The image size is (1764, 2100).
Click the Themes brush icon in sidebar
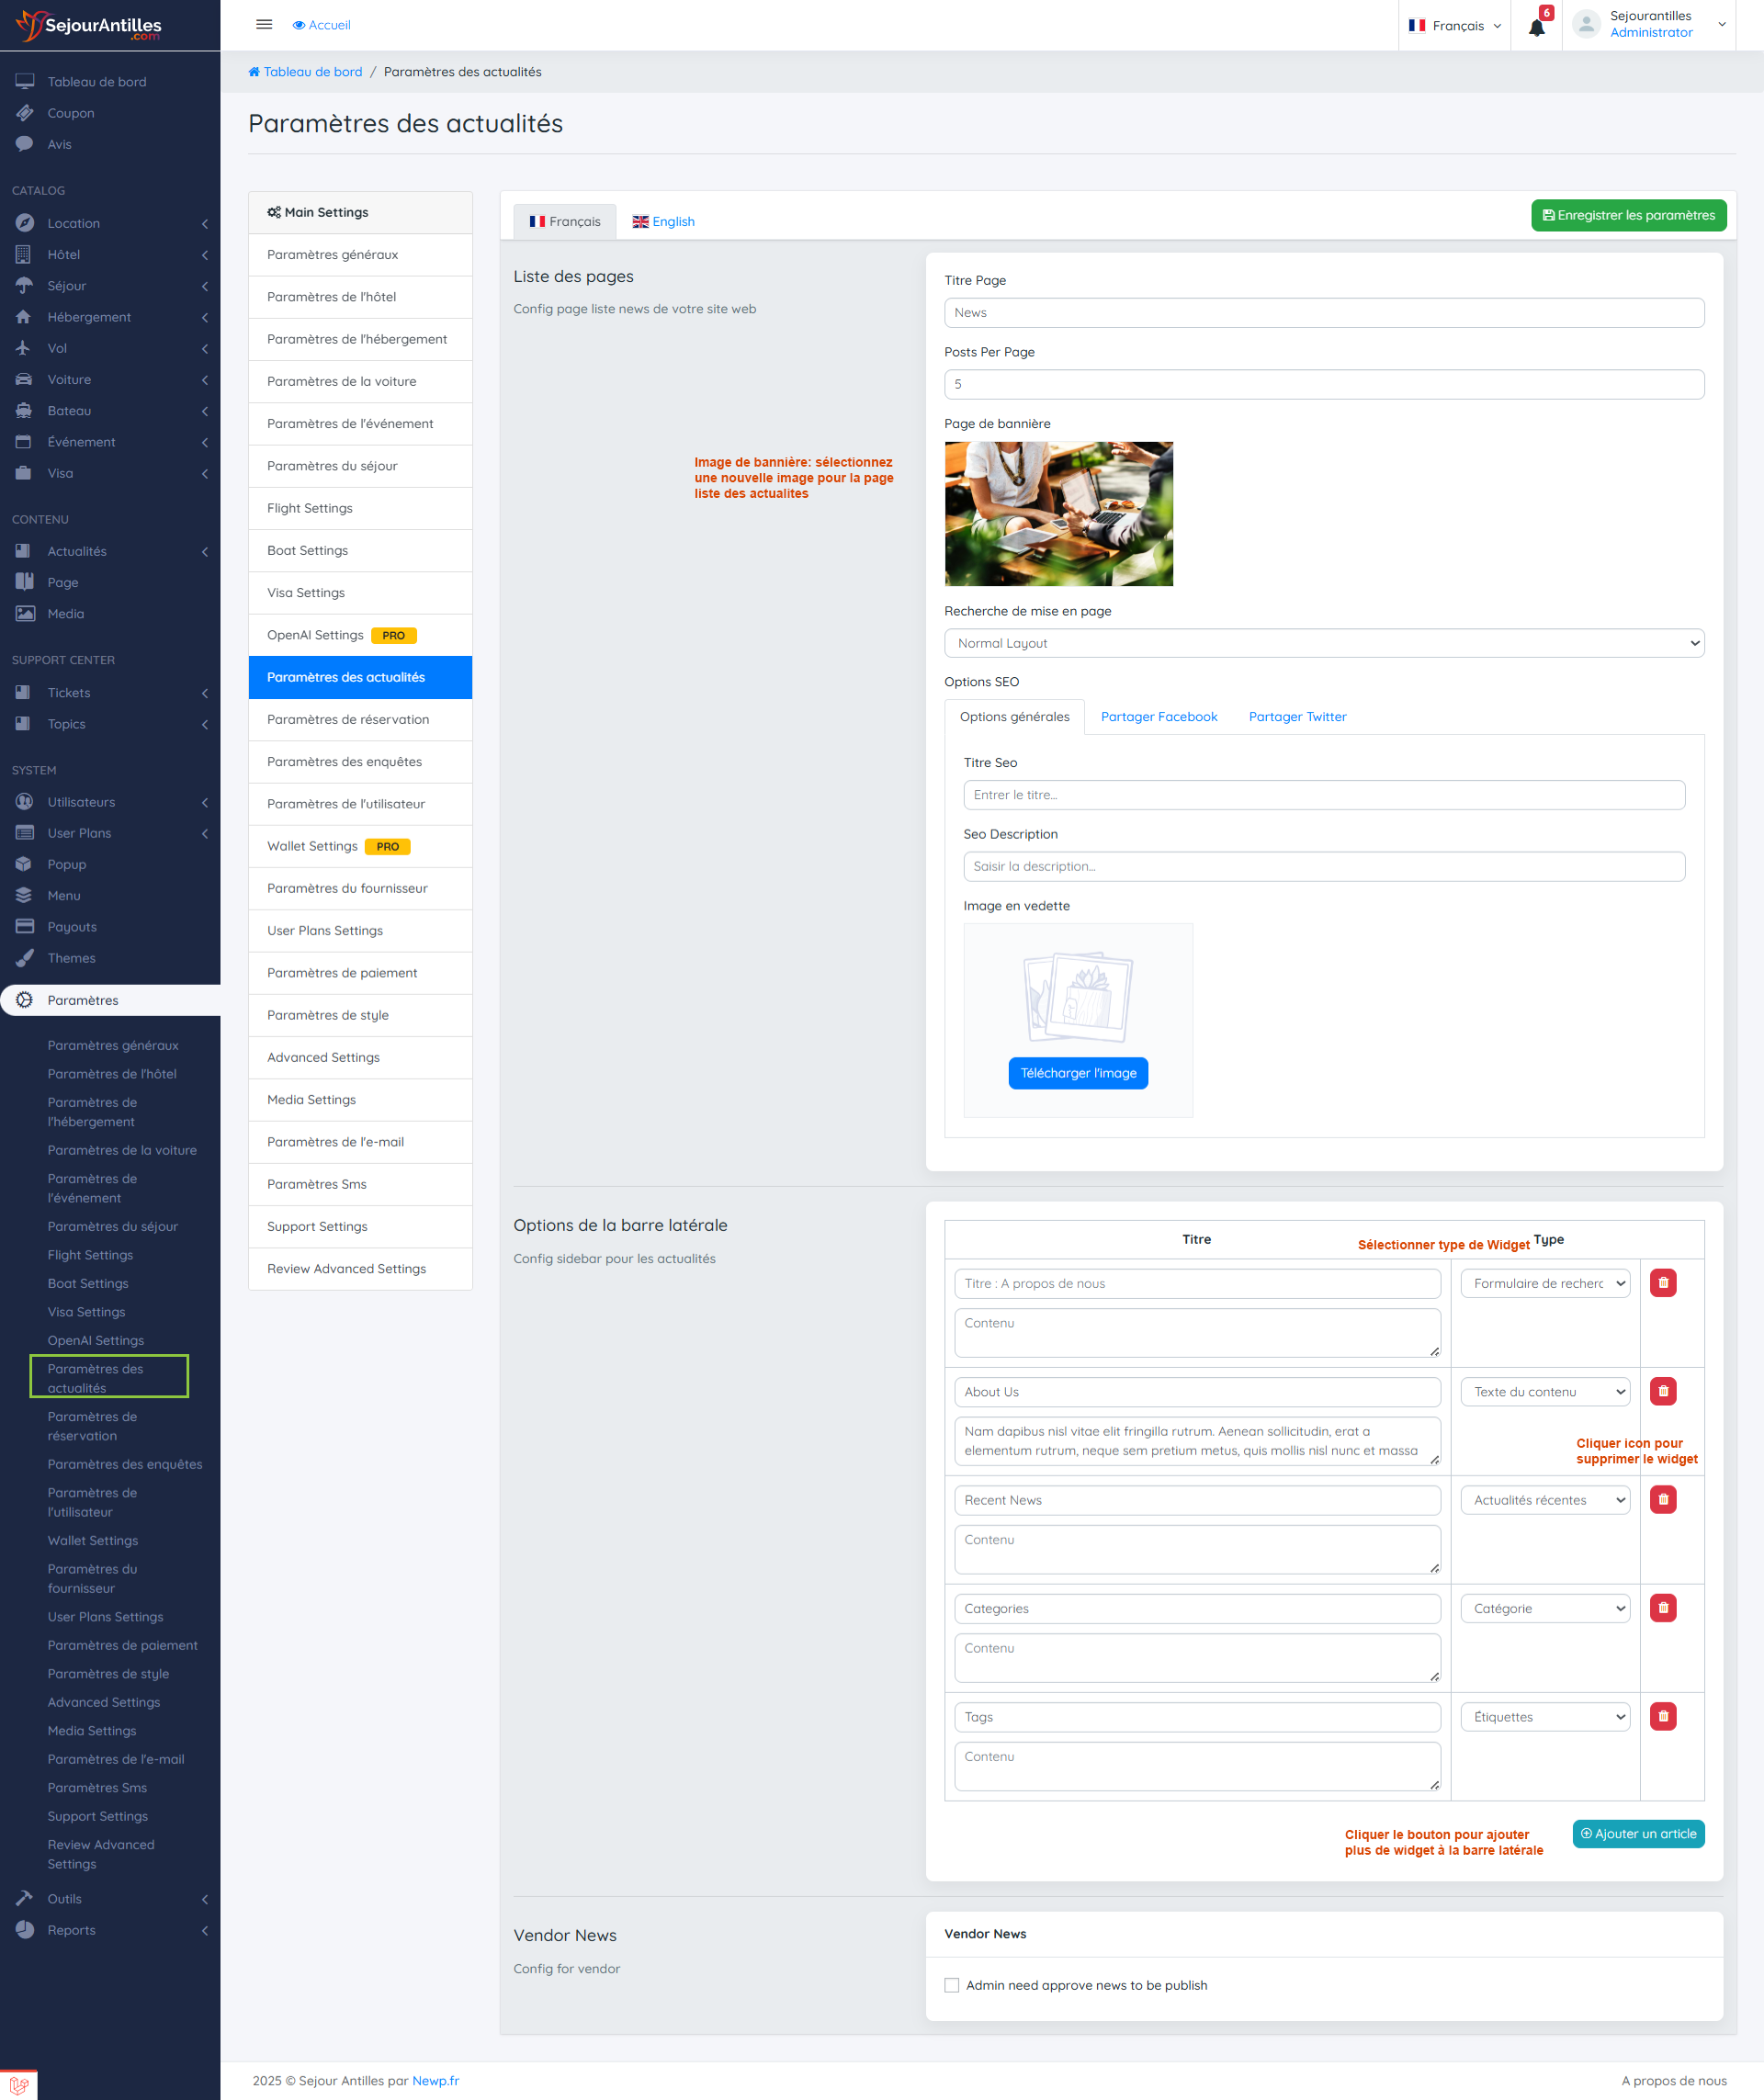coord(24,958)
